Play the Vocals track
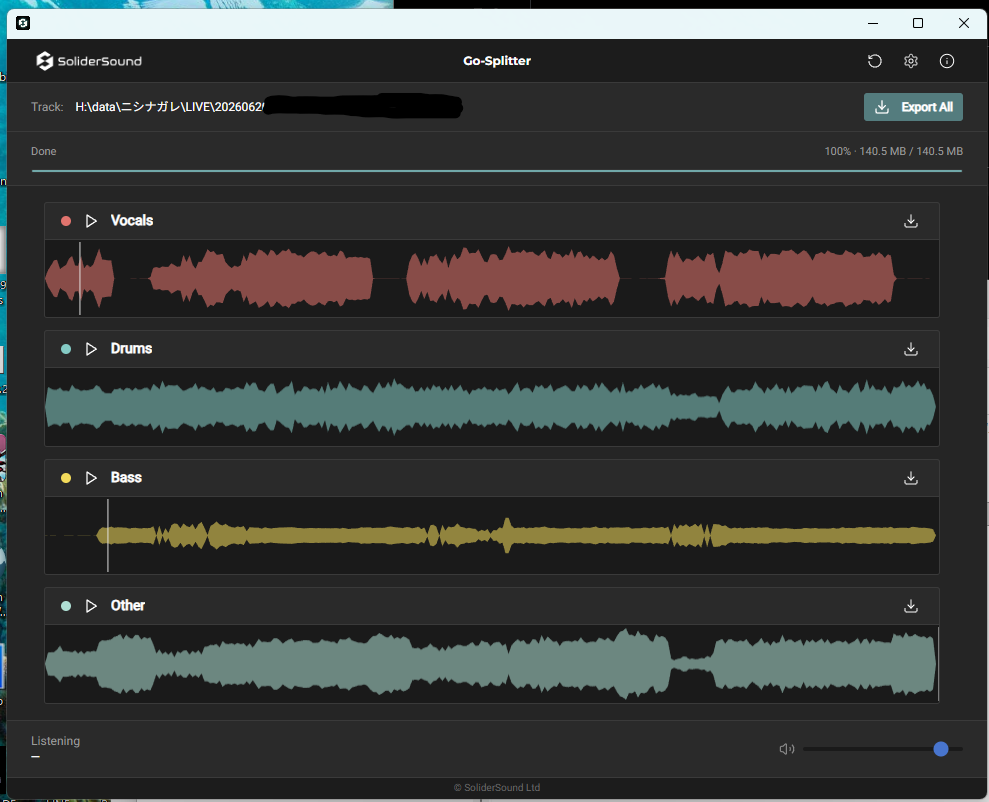The image size is (989, 802). pyautogui.click(x=91, y=221)
